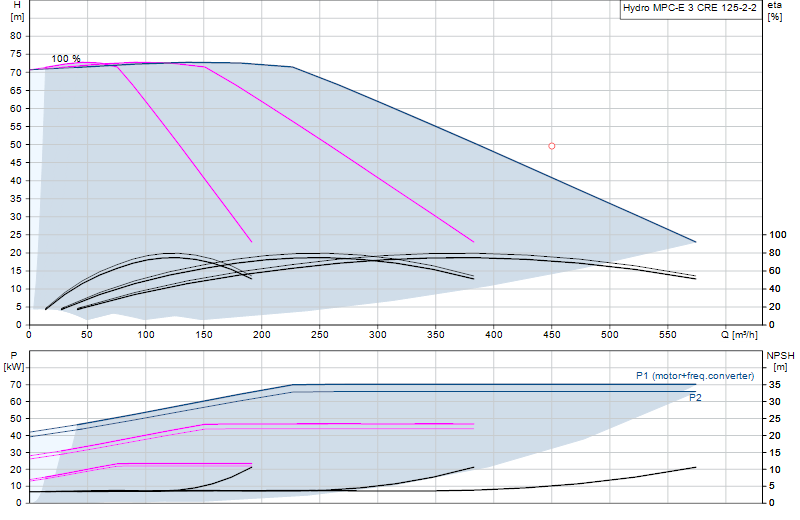This screenshot has width=800, height=520.
Task: Click the 70 value on the P [kW] axis
Action: [16, 385]
